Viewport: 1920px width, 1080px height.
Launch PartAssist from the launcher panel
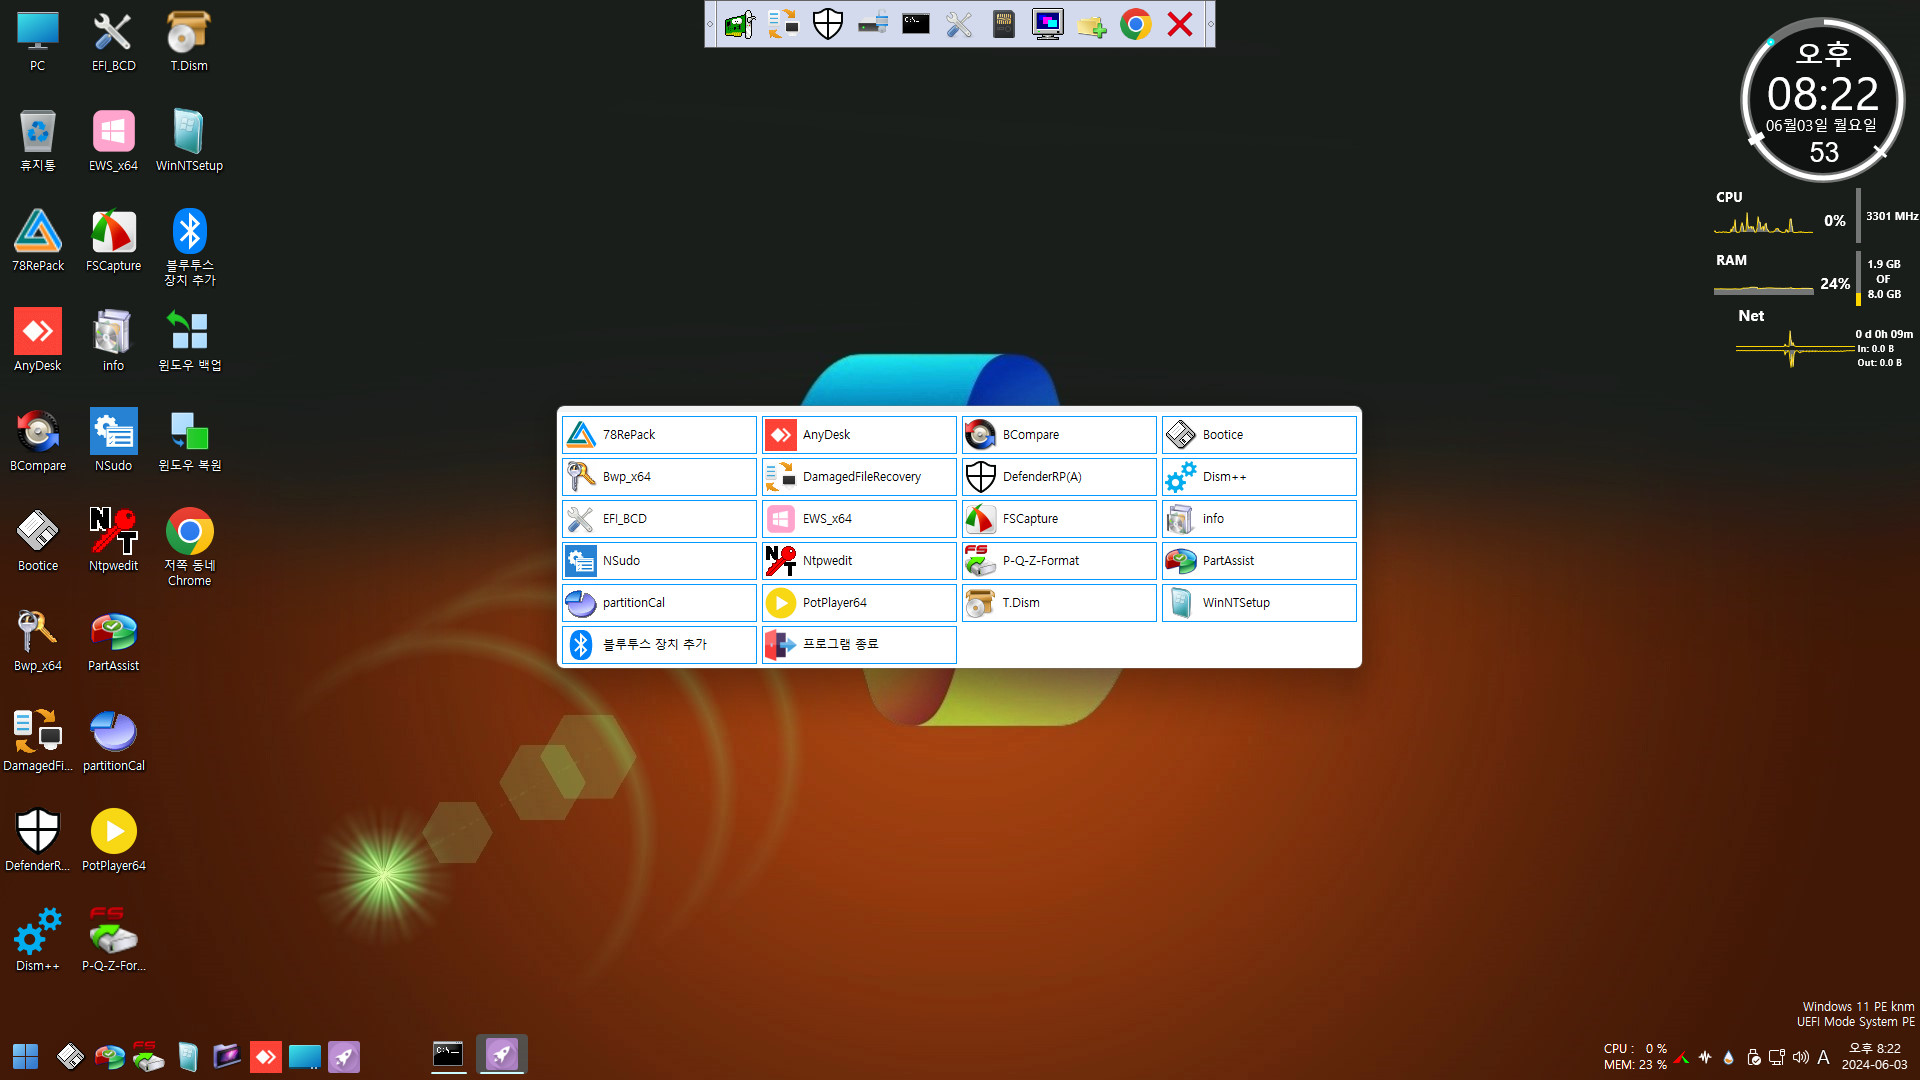click(1259, 561)
